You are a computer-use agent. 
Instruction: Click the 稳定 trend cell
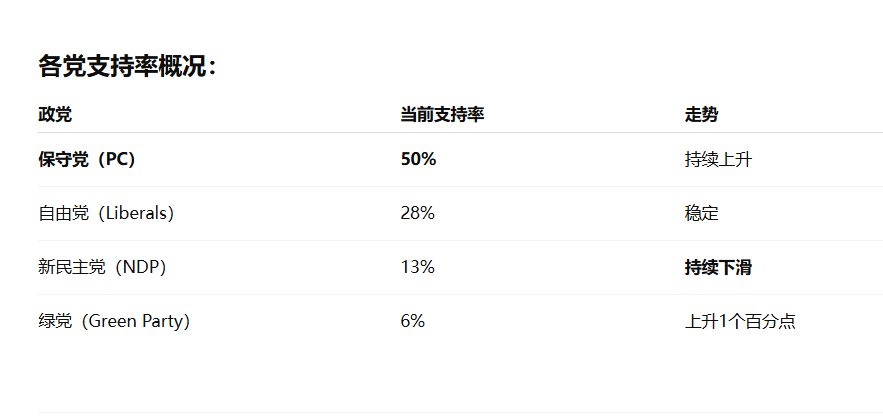(701, 213)
